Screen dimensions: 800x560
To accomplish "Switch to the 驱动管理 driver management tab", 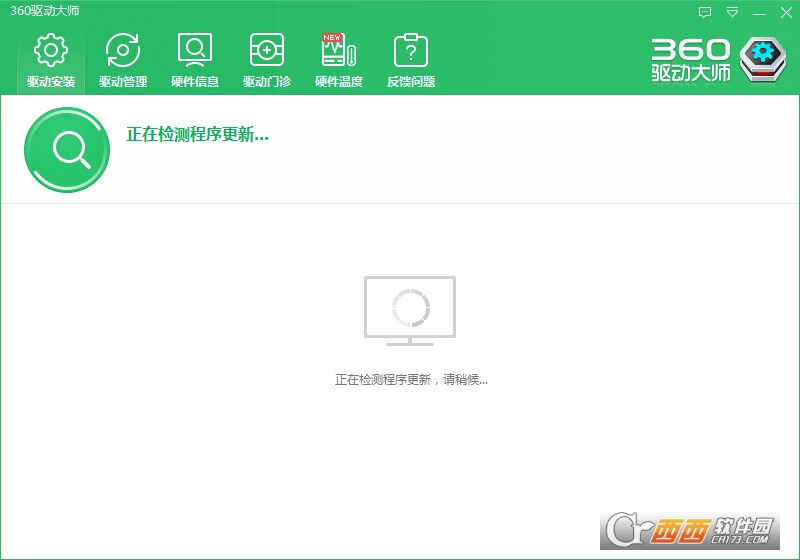I will point(123,60).
